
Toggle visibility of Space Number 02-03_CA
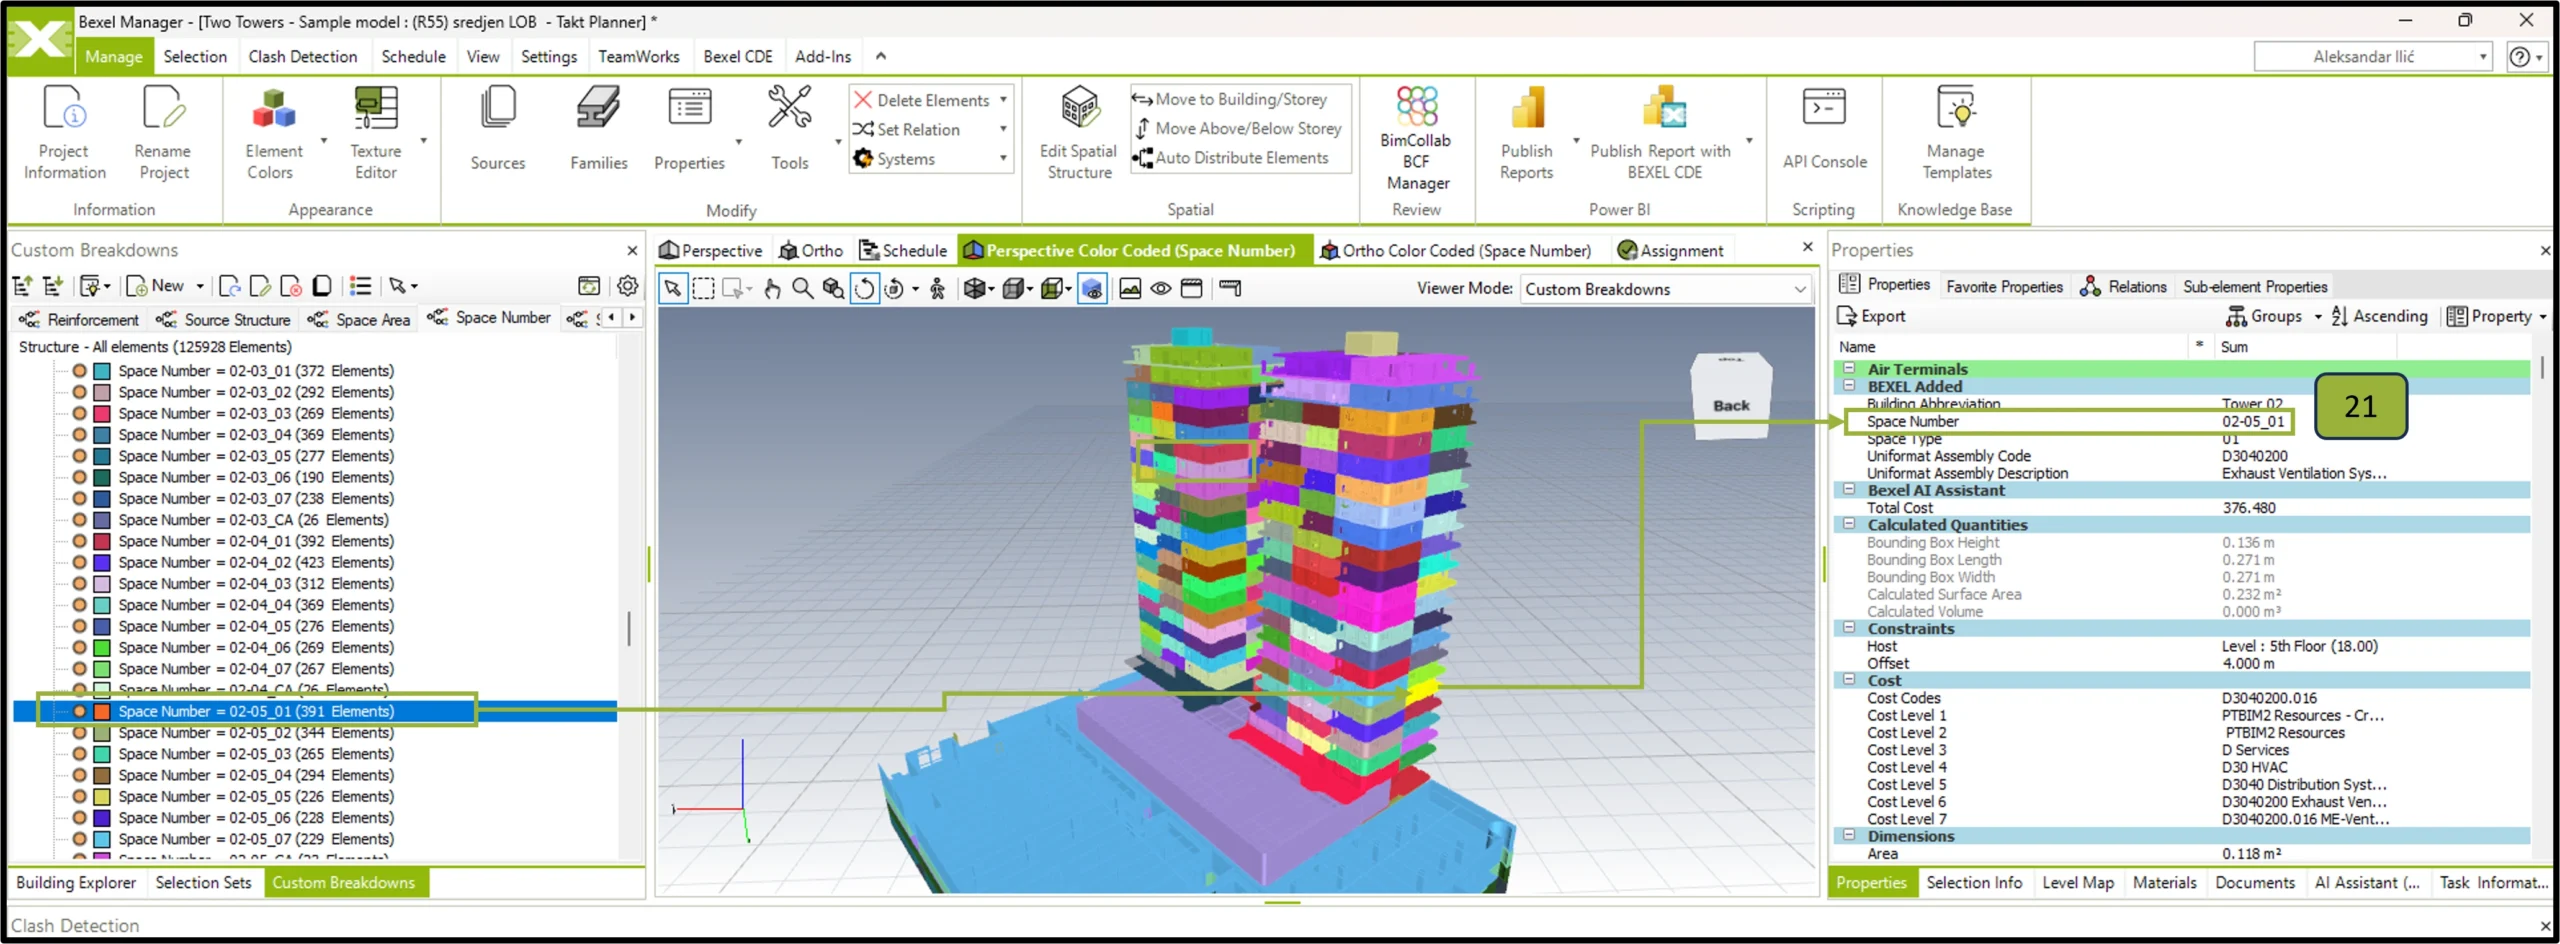[x=79, y=520]
